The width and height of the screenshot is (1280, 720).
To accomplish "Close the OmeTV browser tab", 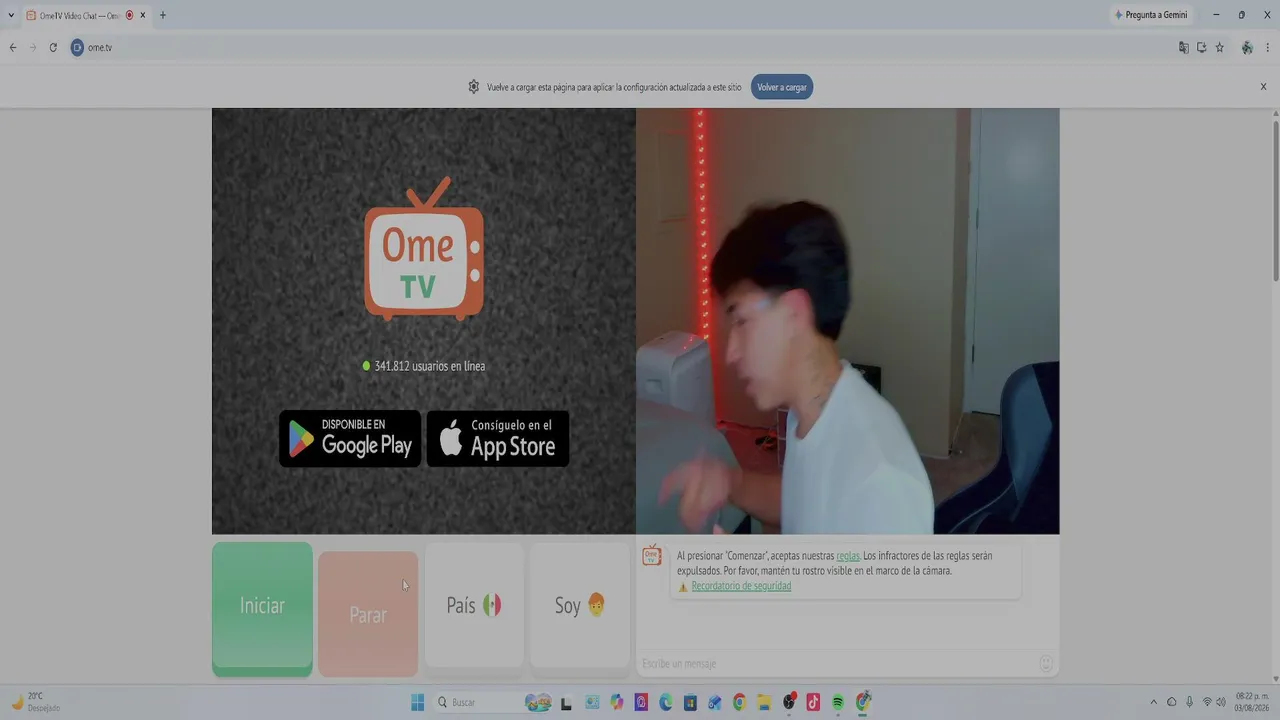I will tap(143, 15).
